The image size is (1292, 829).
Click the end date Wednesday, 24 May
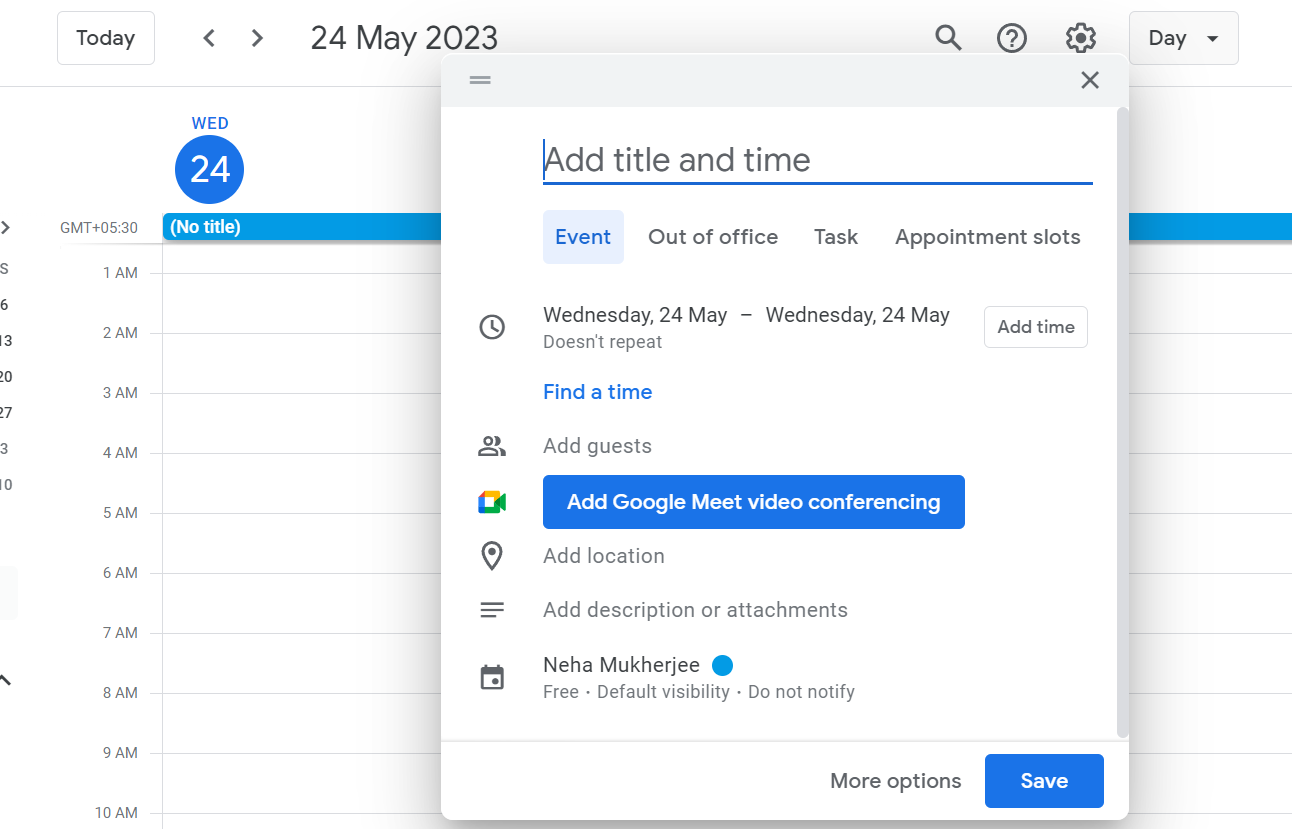click(858, 315)
